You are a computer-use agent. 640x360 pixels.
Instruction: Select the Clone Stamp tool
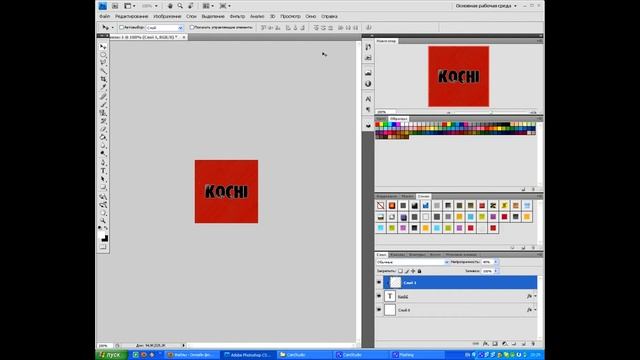pos(103,113)
